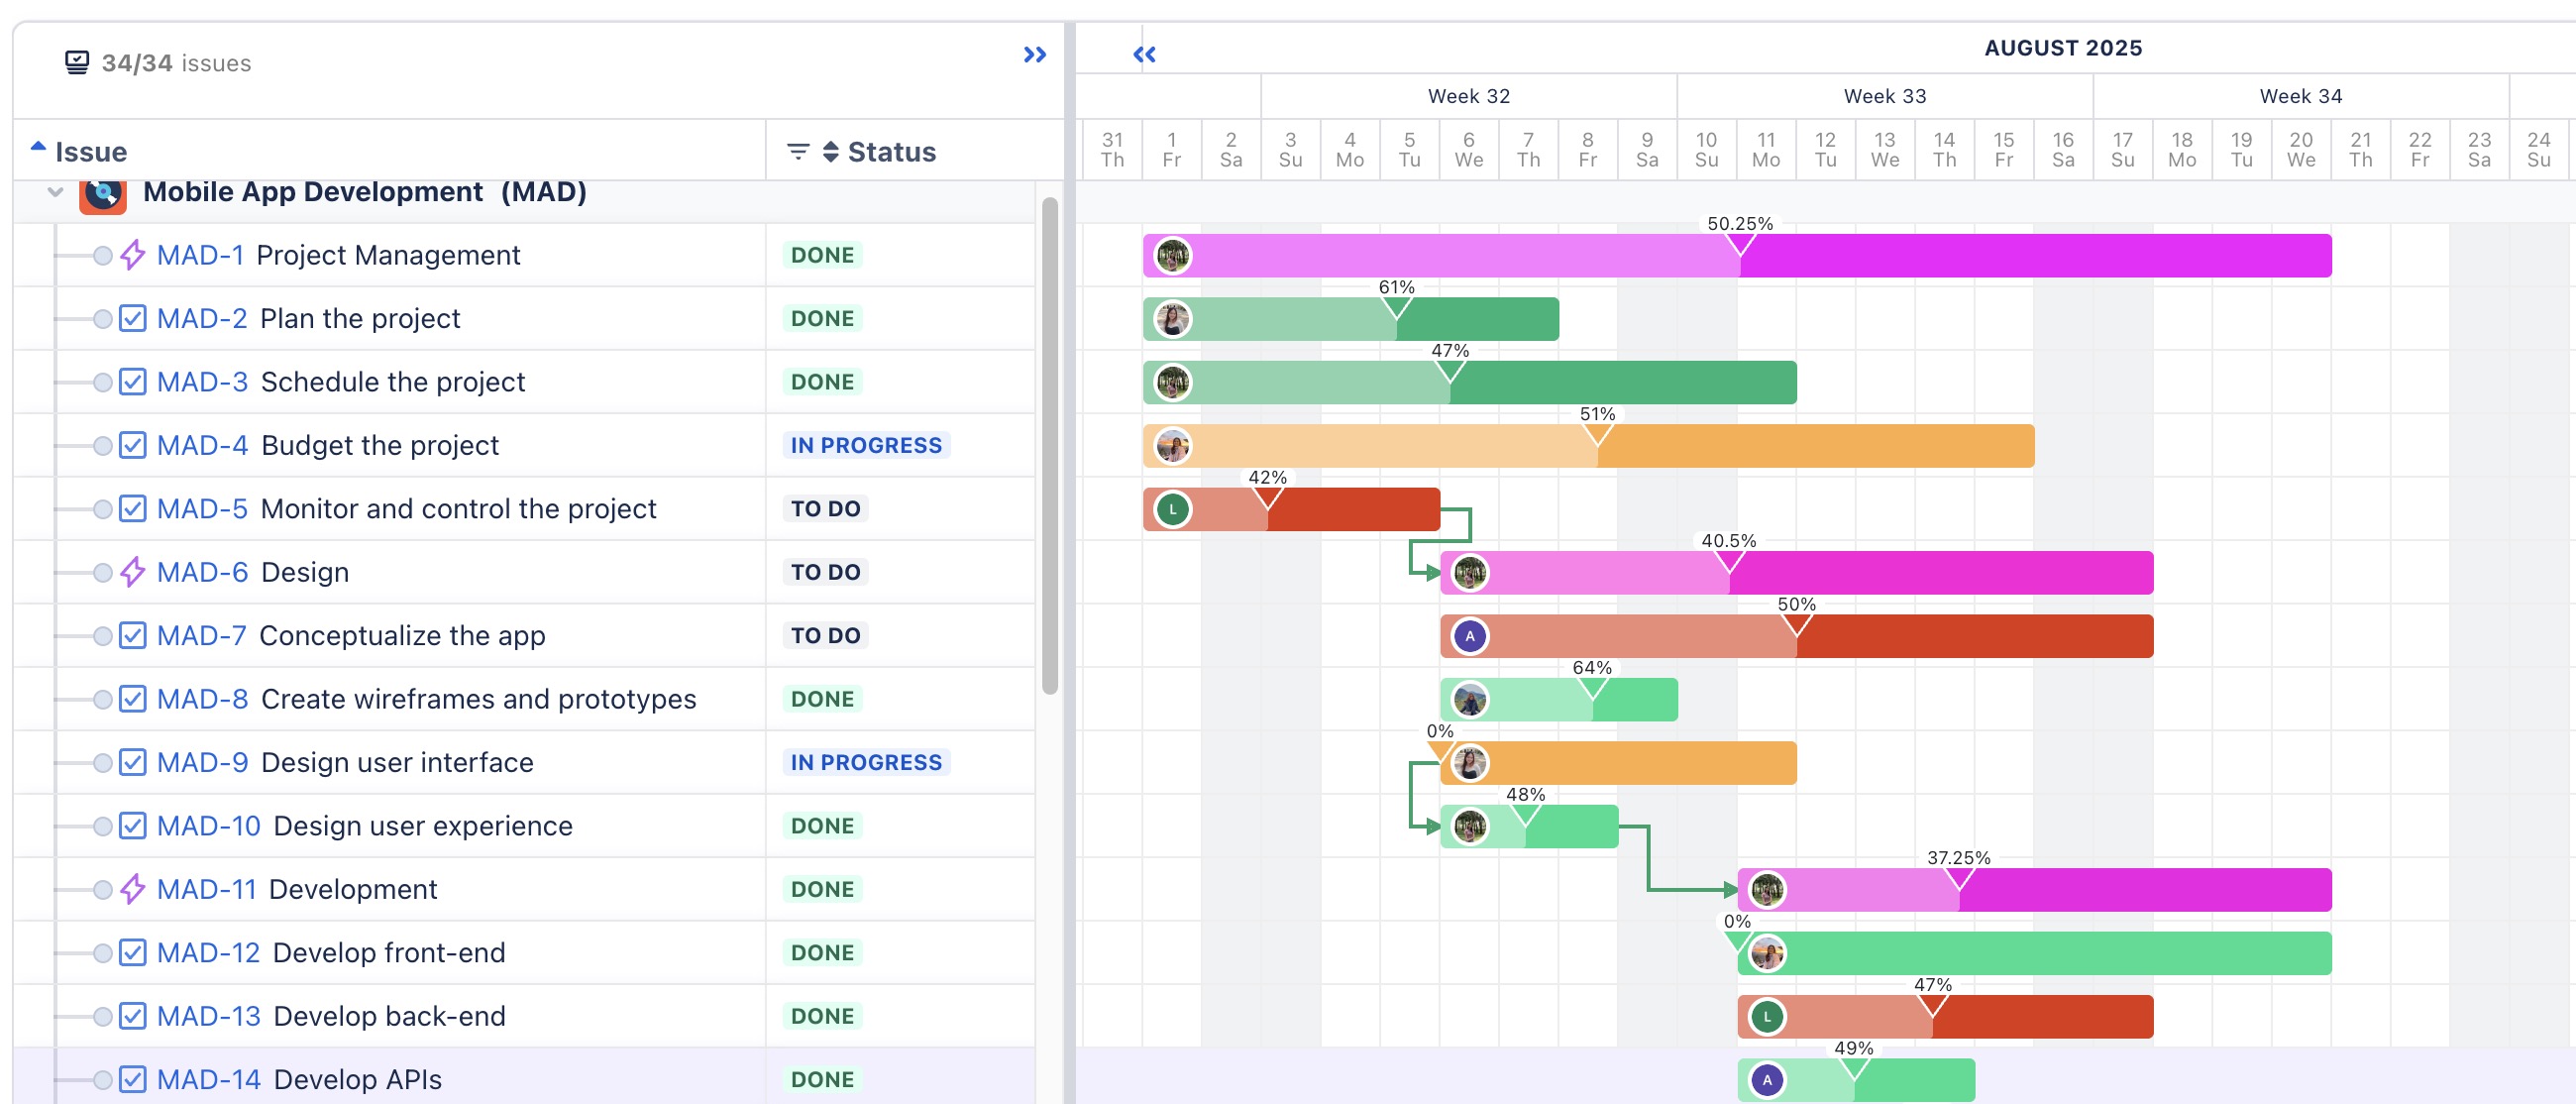Click the A avatar on Develop APIs bar
The width and height of the screenshot is (2576, 1104).
[x=1767, y=1080]
